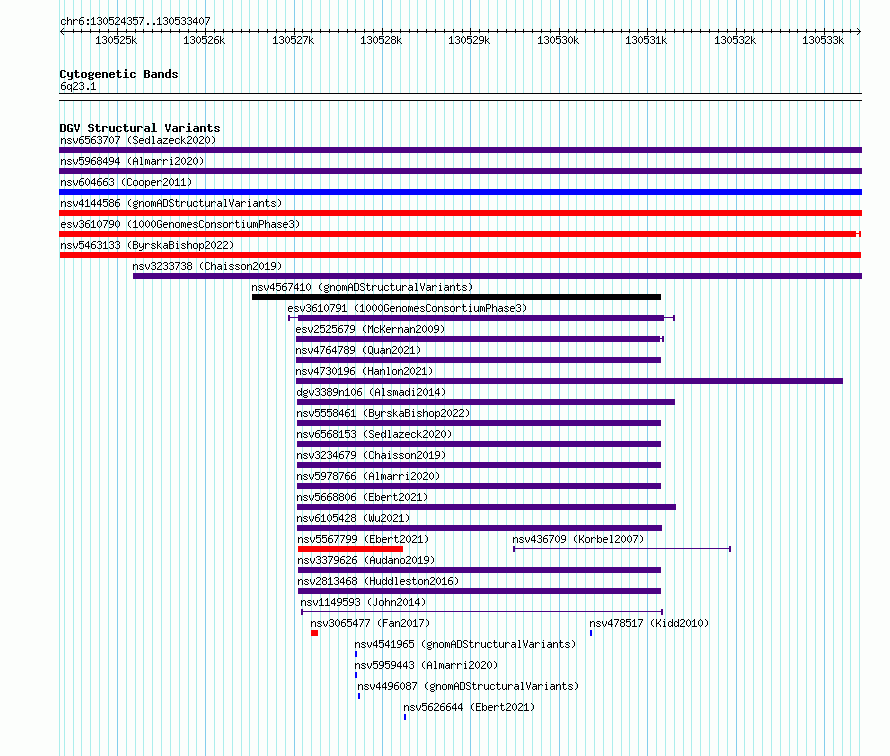This screenshot has width=890, height=756.
Task: Click the blue nsv604663 Cooper2011 bar
Action: 460,192
